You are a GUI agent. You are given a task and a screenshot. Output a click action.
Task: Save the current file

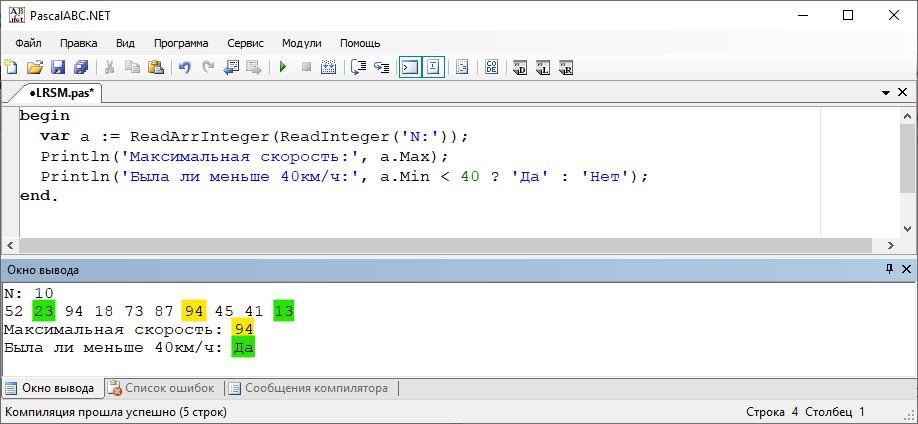(57, 67)
